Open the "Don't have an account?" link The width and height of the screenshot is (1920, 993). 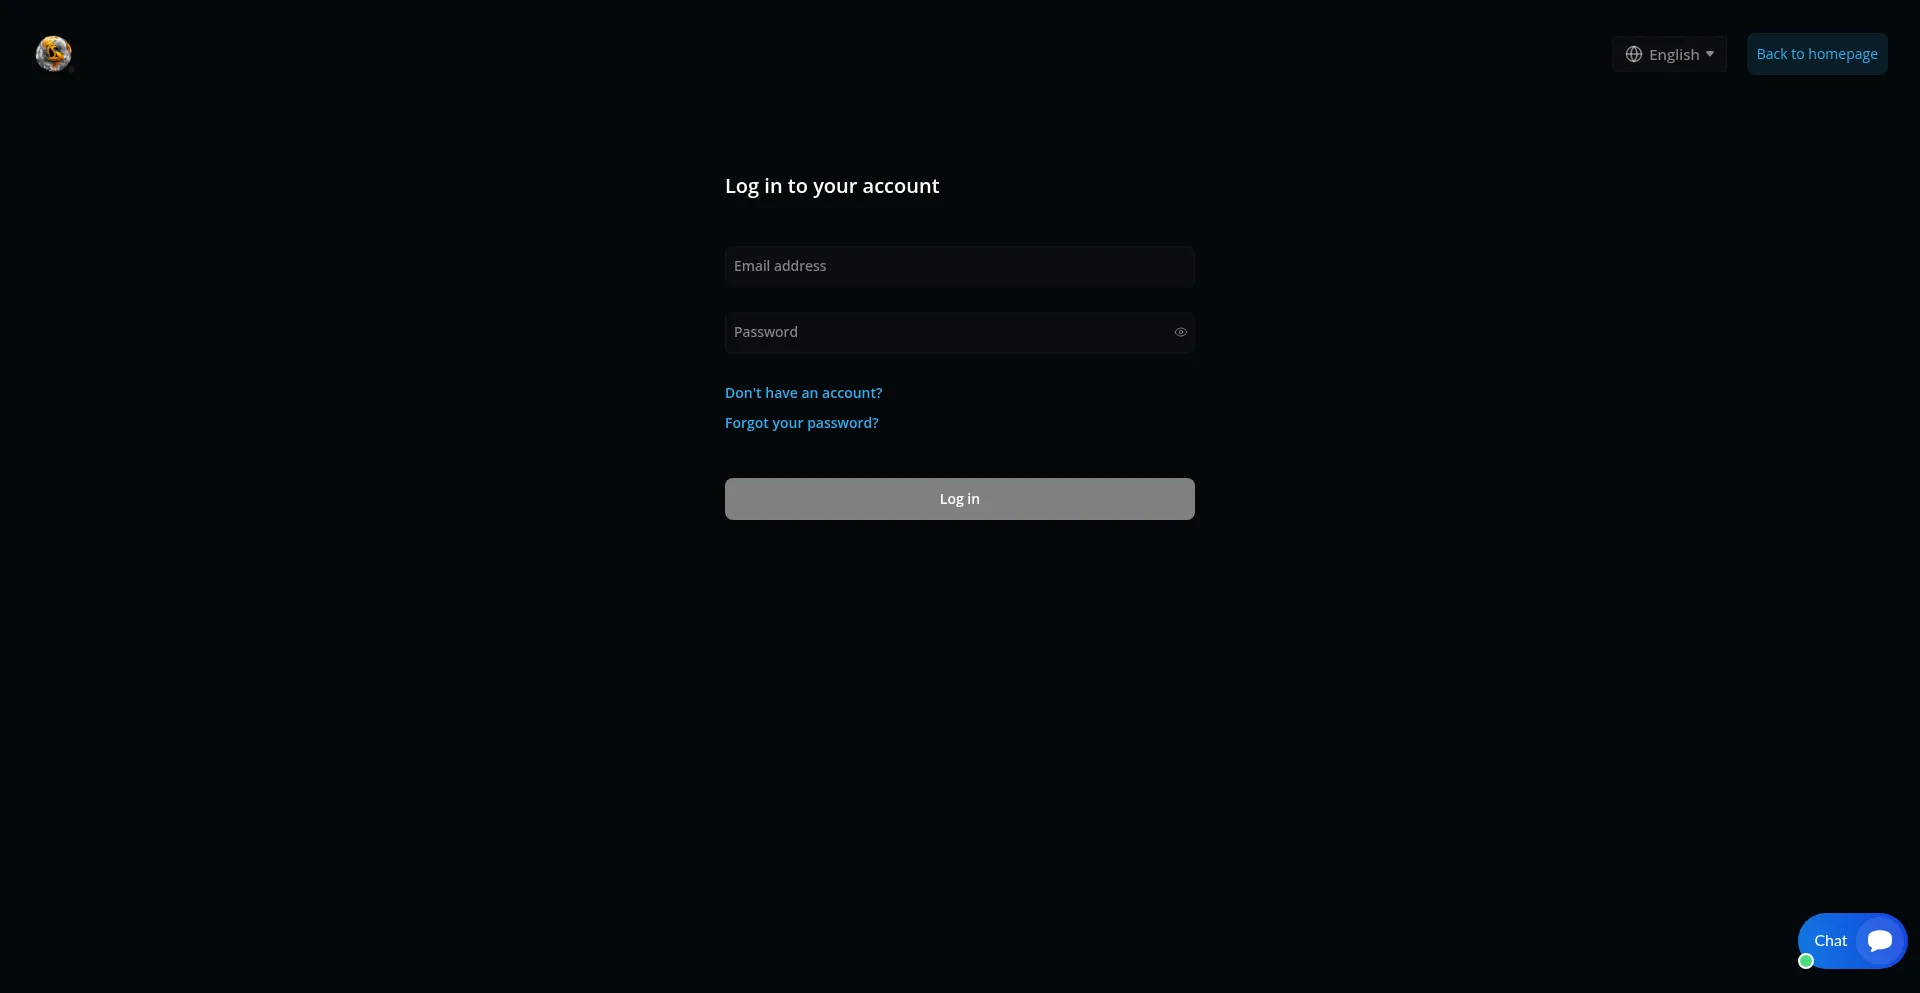pyautogui.click(x=803, y=393)
